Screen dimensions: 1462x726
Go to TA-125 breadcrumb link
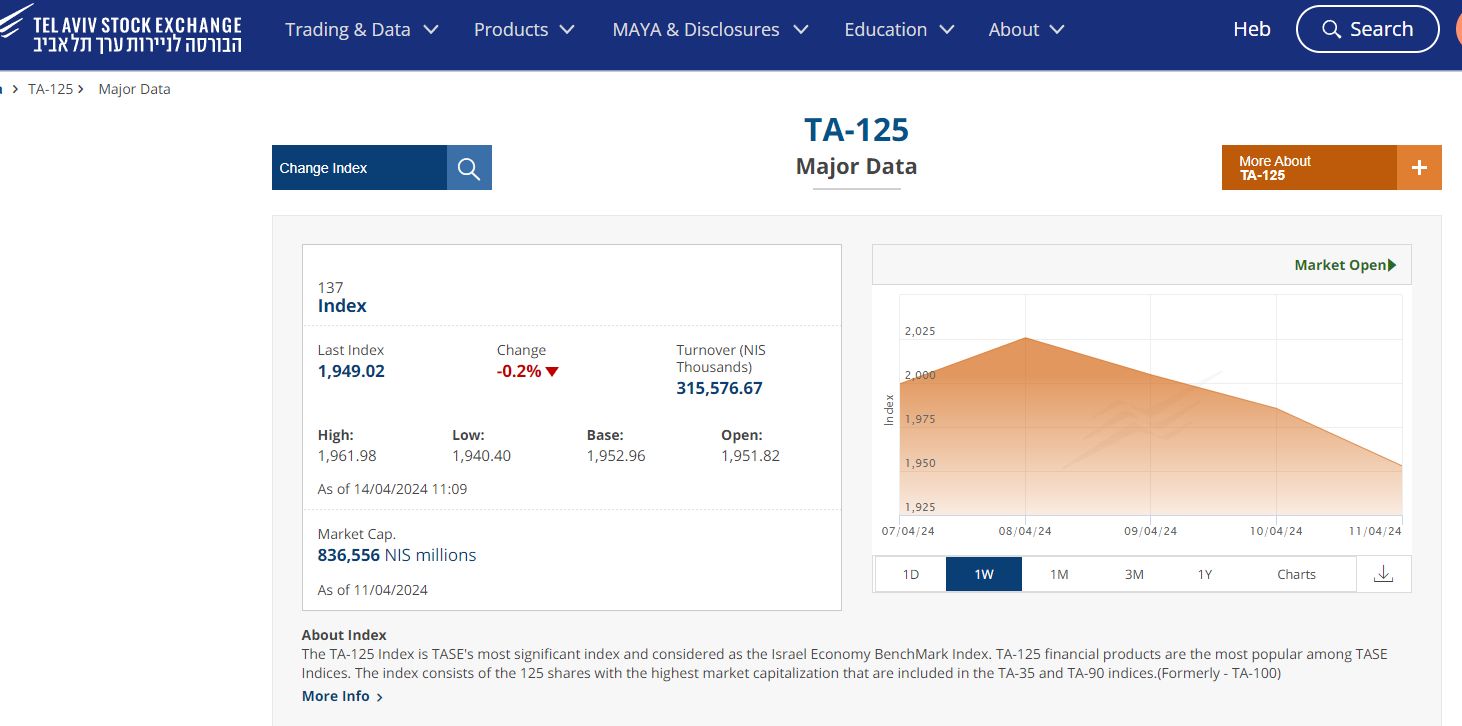click(50, 89)
